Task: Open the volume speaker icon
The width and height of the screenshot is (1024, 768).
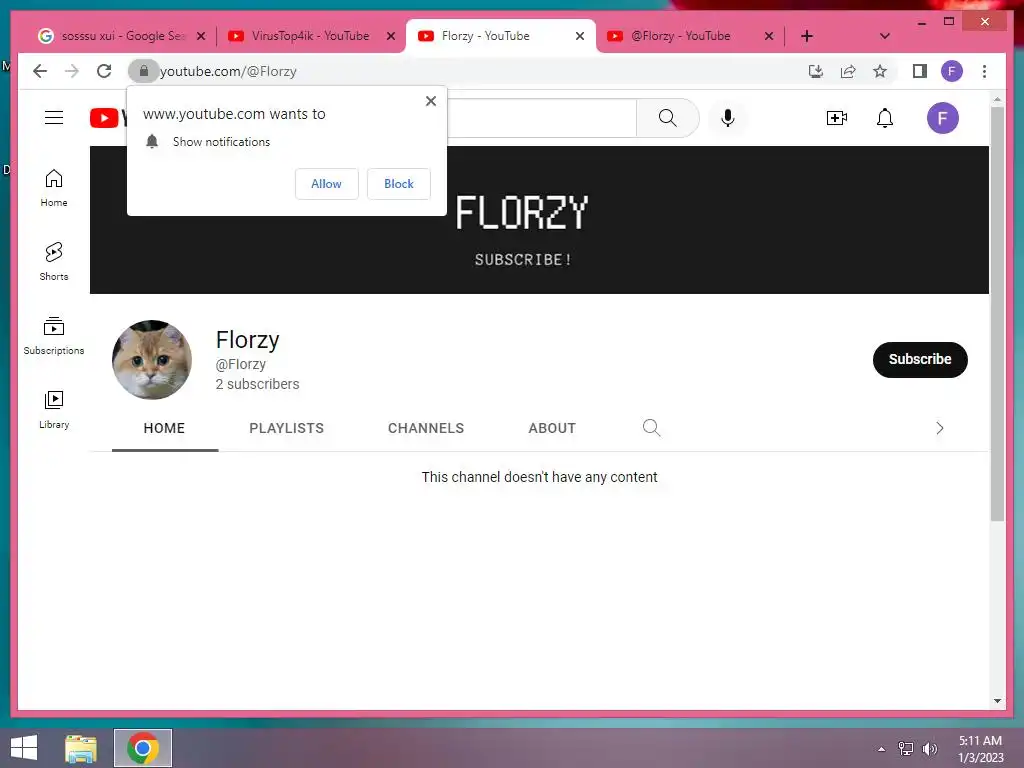Action: [x=929, y=749]
